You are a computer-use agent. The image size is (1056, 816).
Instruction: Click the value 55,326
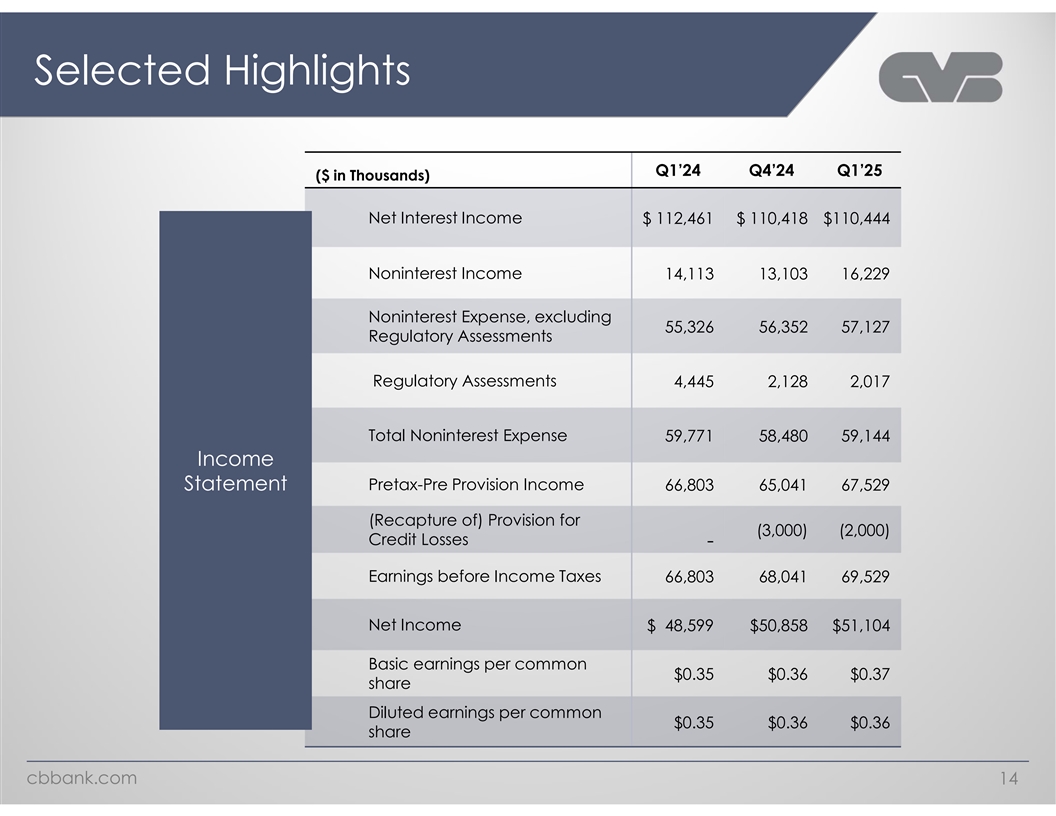click(689, 327)
